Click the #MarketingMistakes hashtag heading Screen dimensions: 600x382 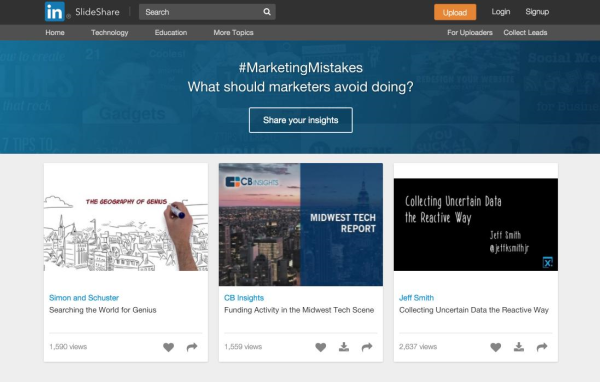301,68
